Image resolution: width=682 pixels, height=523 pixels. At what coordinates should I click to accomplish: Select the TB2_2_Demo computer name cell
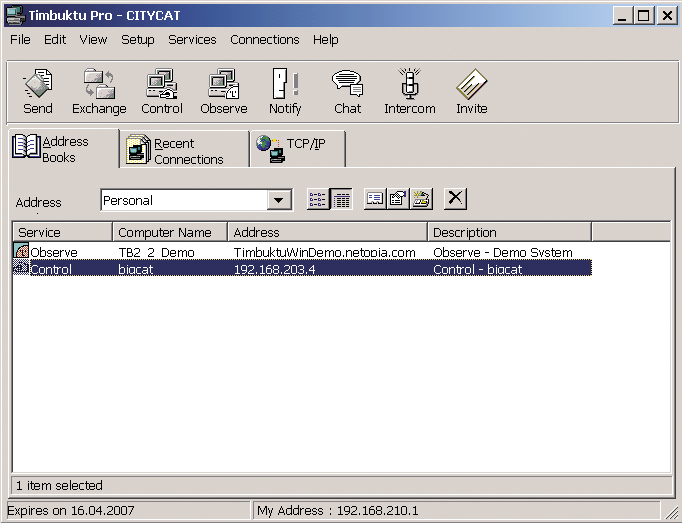[x=157, y=252]
